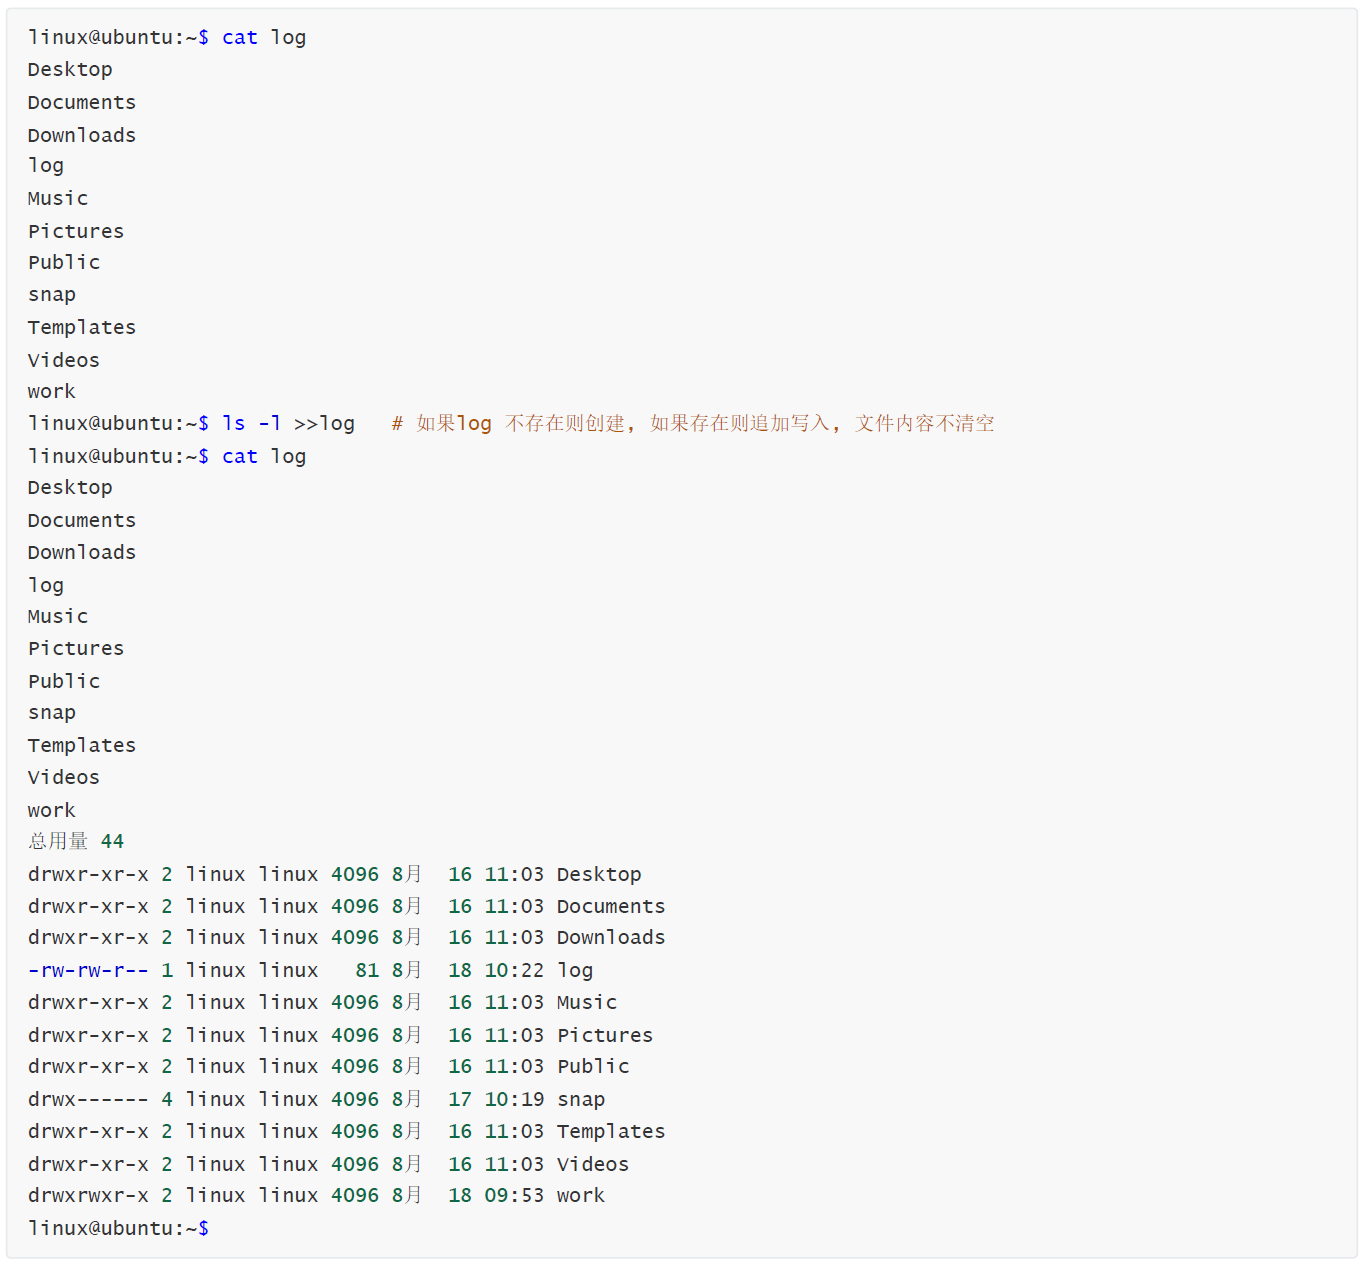1363x1268 pixels.
Task: Click the work name beside 09:53
Action: click(581, 1196)
